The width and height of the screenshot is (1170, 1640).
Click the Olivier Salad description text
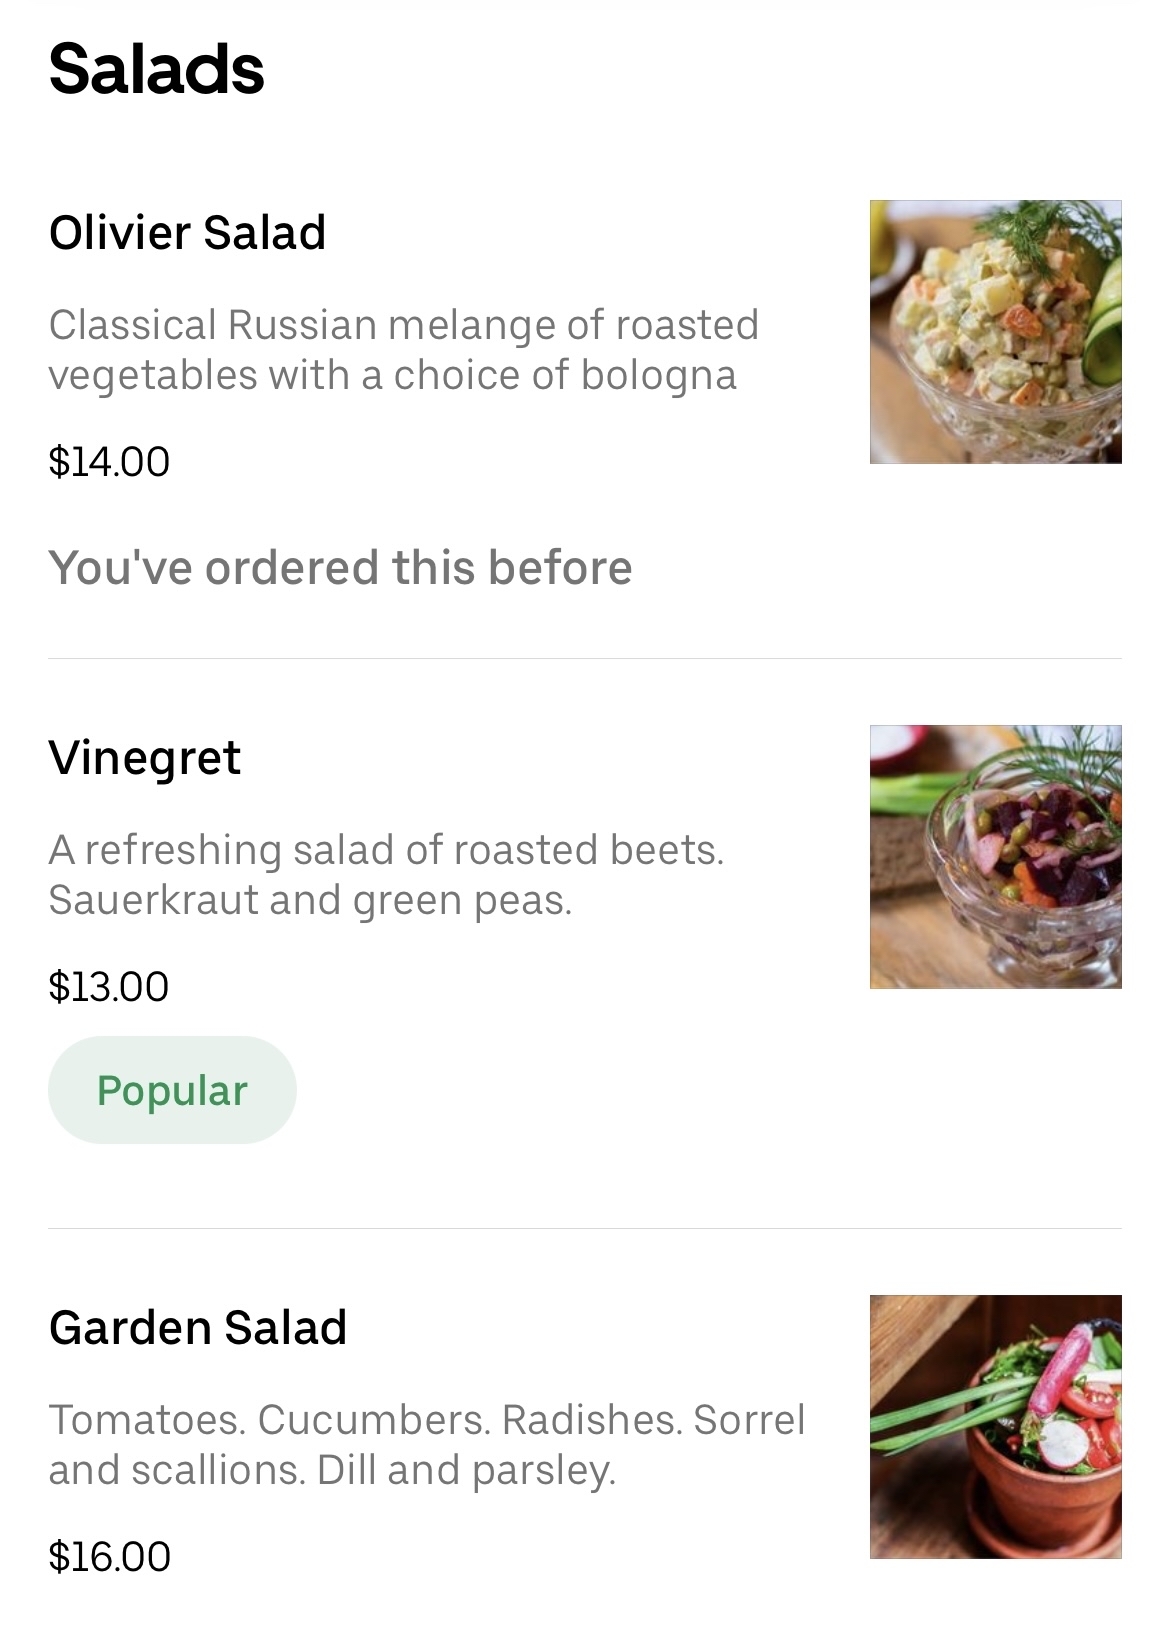coord(403,350)
